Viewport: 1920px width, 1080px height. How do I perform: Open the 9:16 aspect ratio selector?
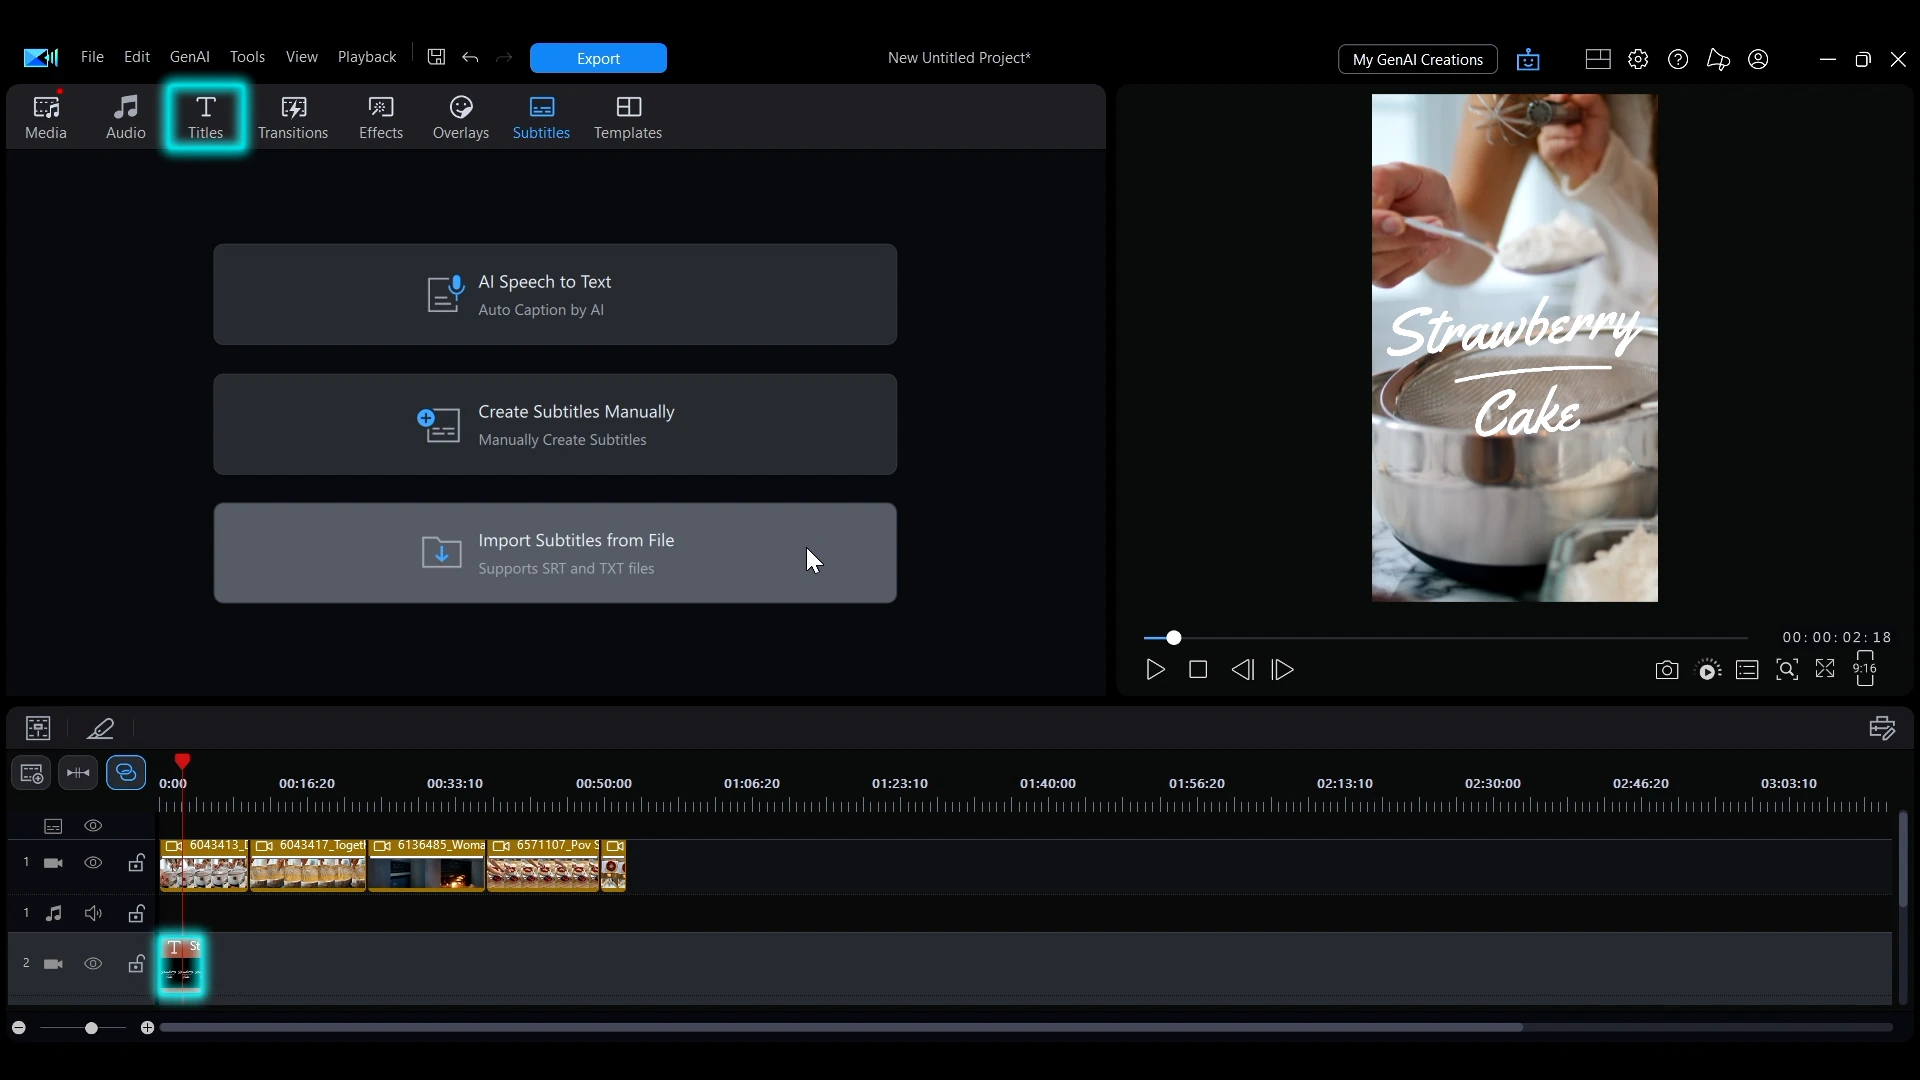pyautogui.click(x=1865, y=669)
